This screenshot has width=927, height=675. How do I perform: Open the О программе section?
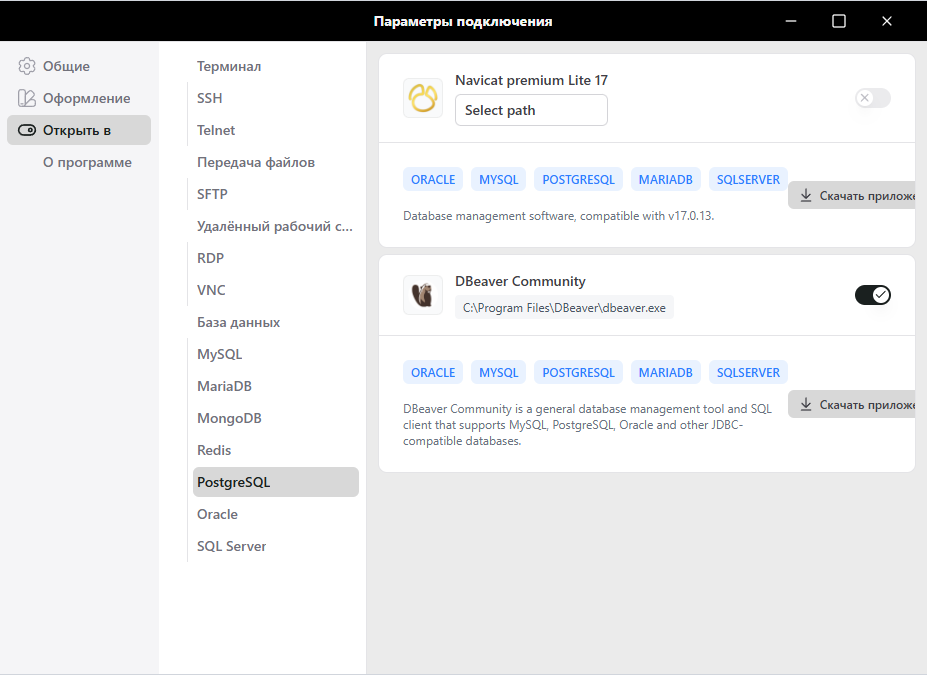pos(79,162)
